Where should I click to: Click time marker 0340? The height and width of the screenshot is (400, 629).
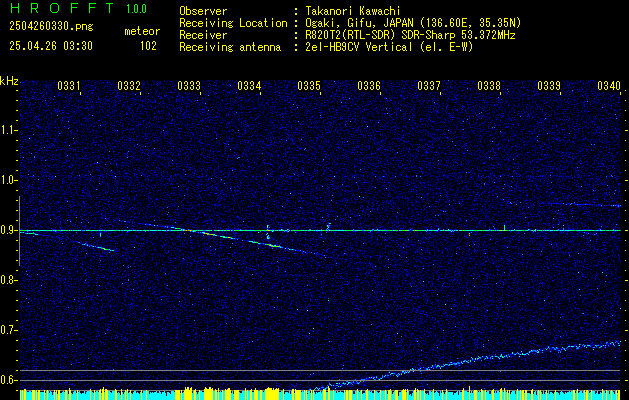coord(609,85)
